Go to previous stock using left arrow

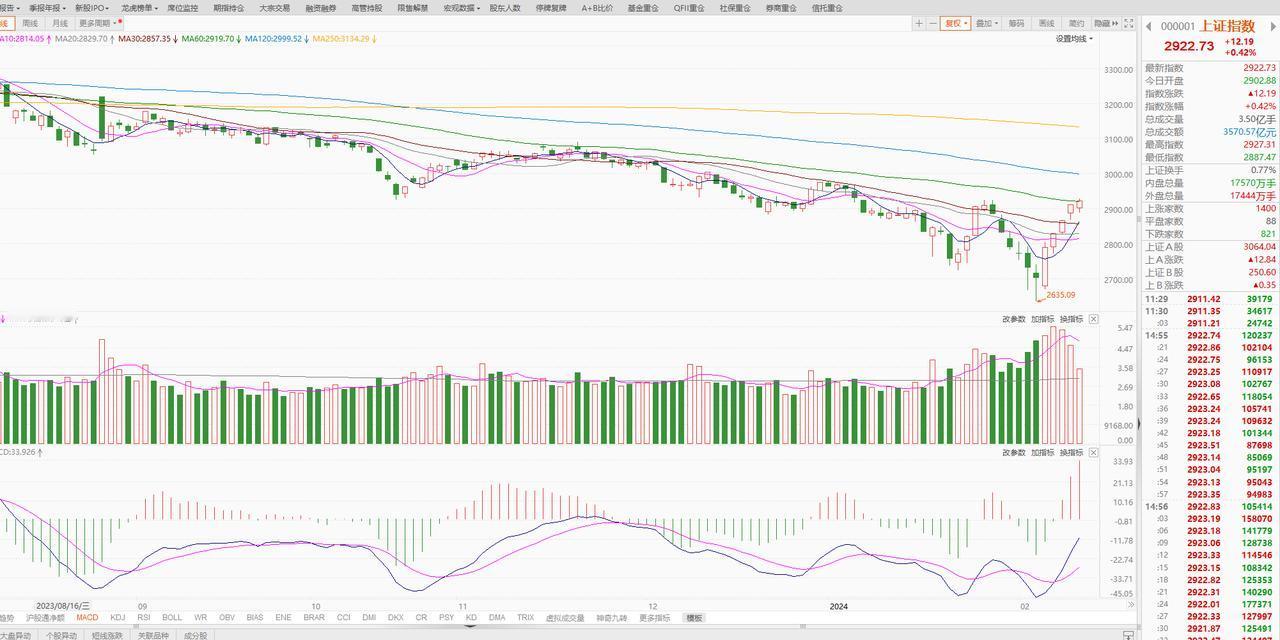pos(1148,26)
